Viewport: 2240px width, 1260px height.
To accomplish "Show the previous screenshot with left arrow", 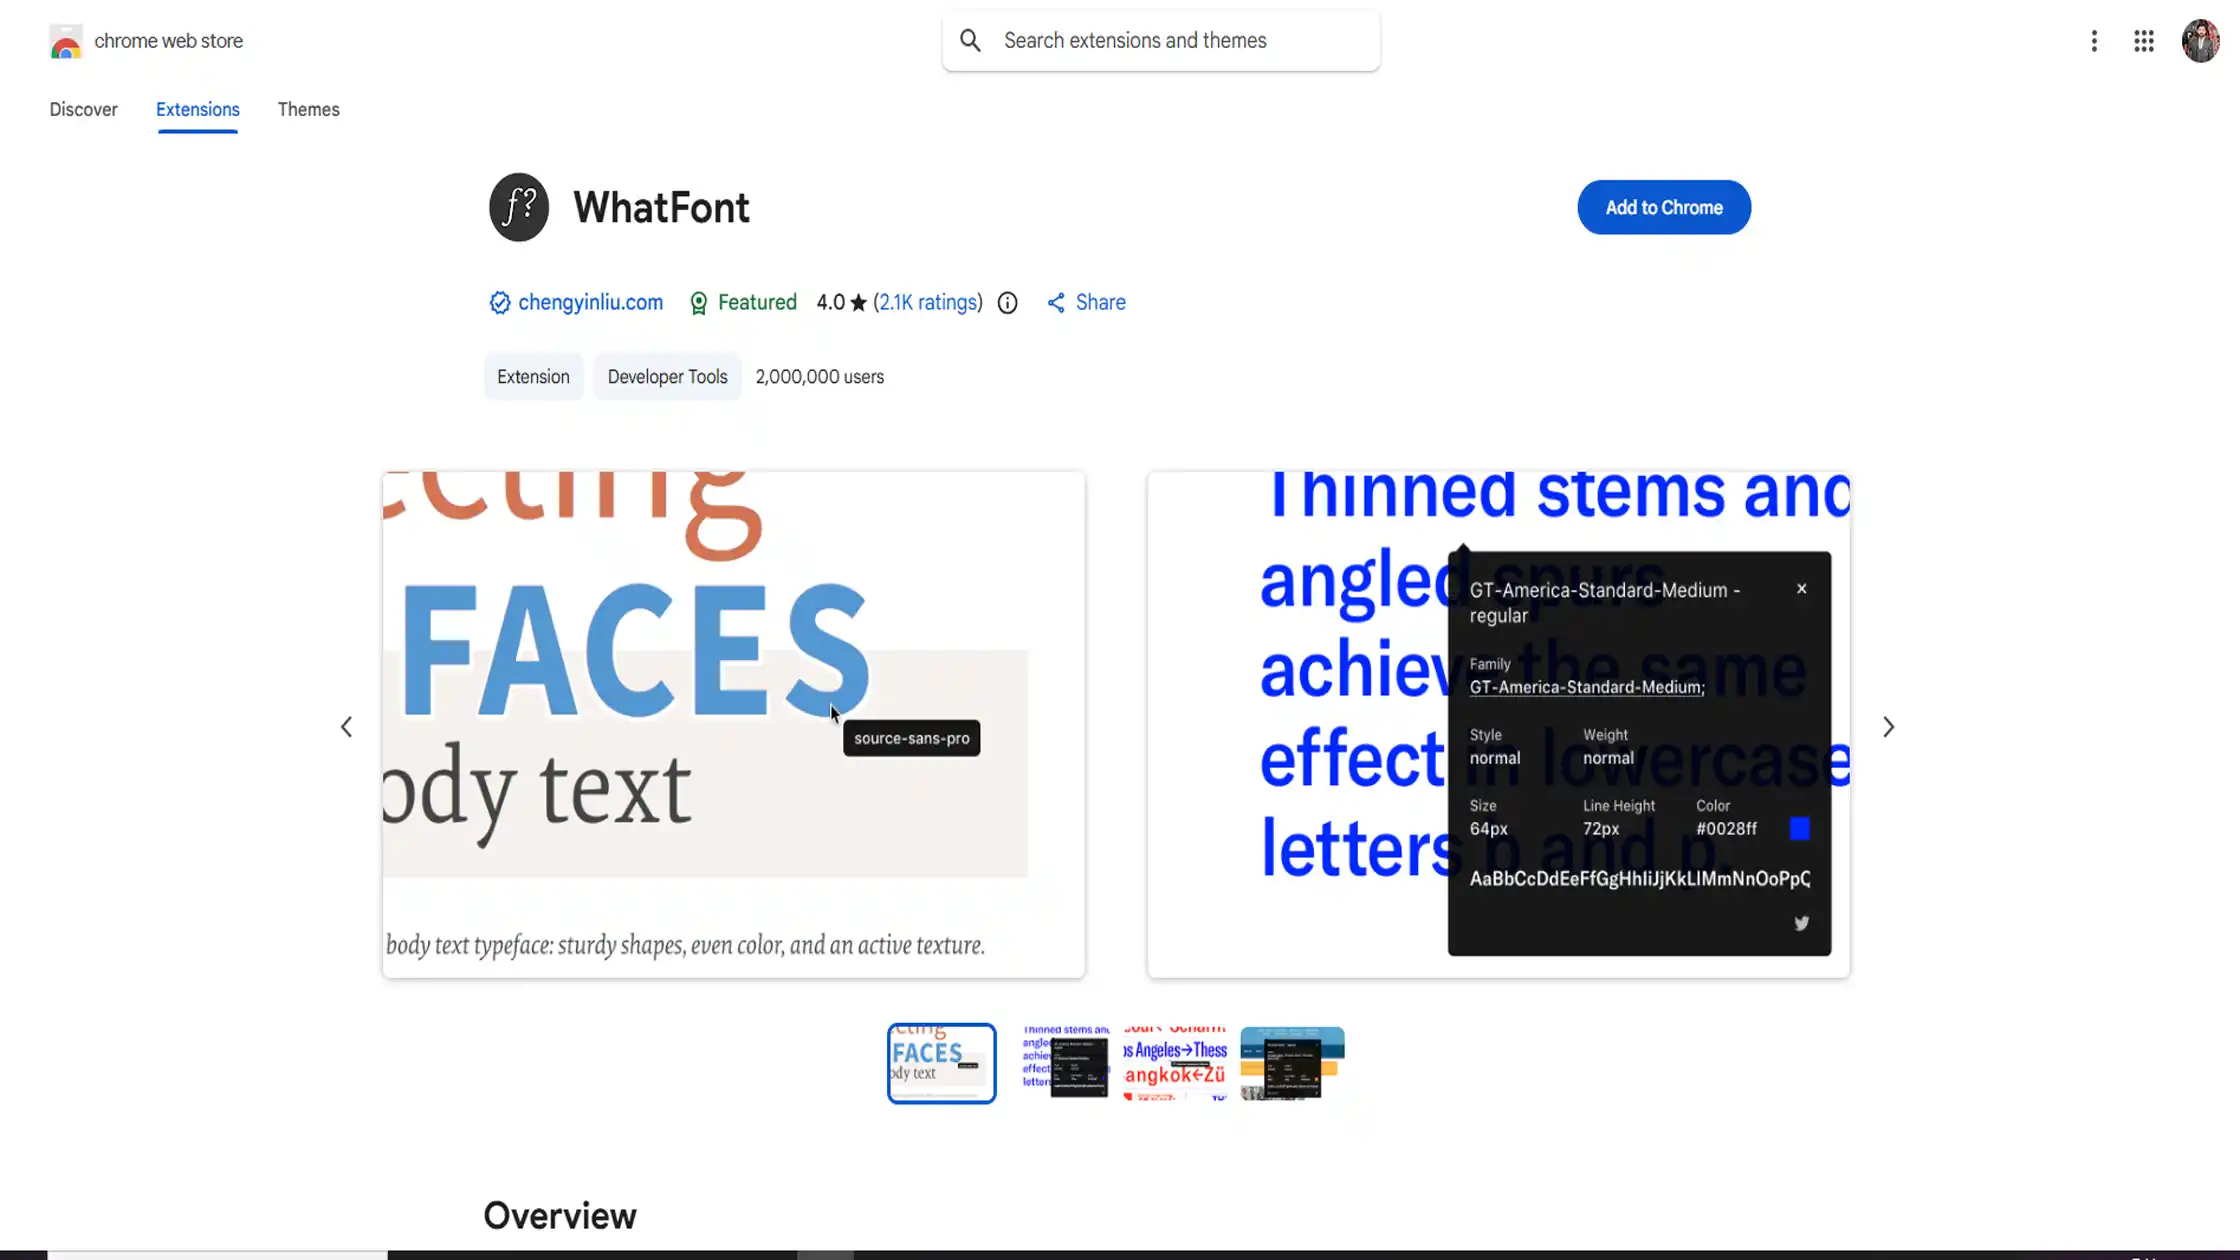I will click(x=346, y=727).
